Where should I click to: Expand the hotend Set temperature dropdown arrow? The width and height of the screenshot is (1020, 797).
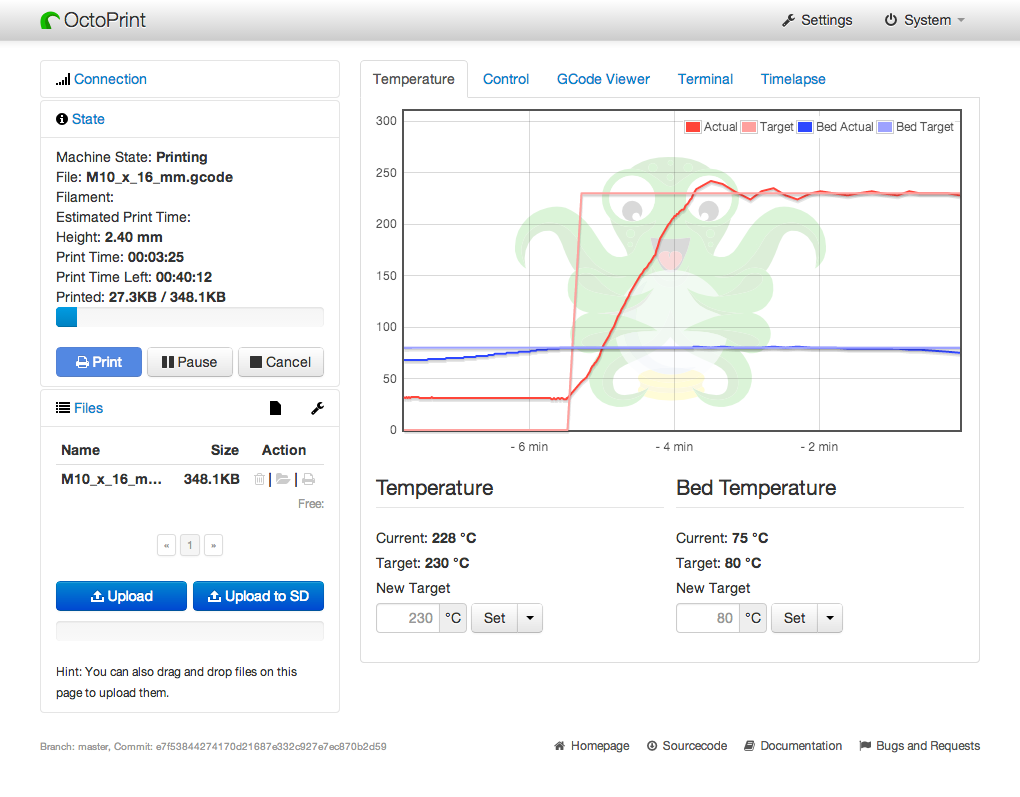[x=530, y=618]
